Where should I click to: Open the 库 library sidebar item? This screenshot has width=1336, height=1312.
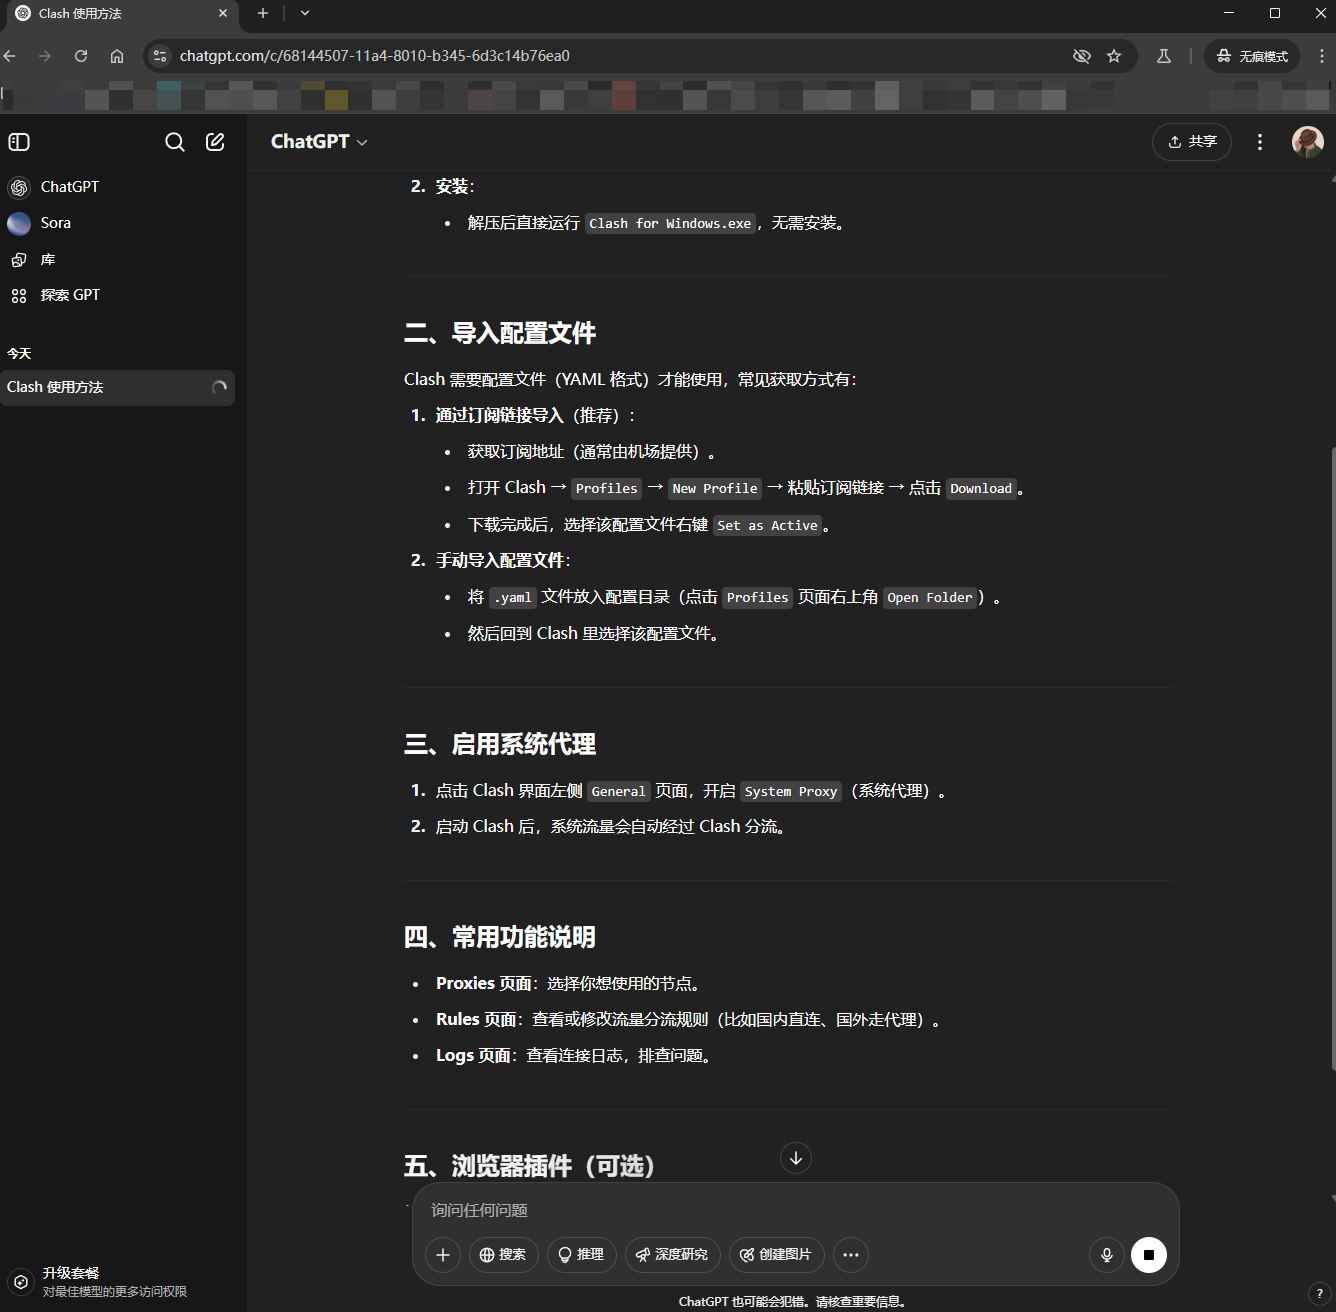click(118, 260)
